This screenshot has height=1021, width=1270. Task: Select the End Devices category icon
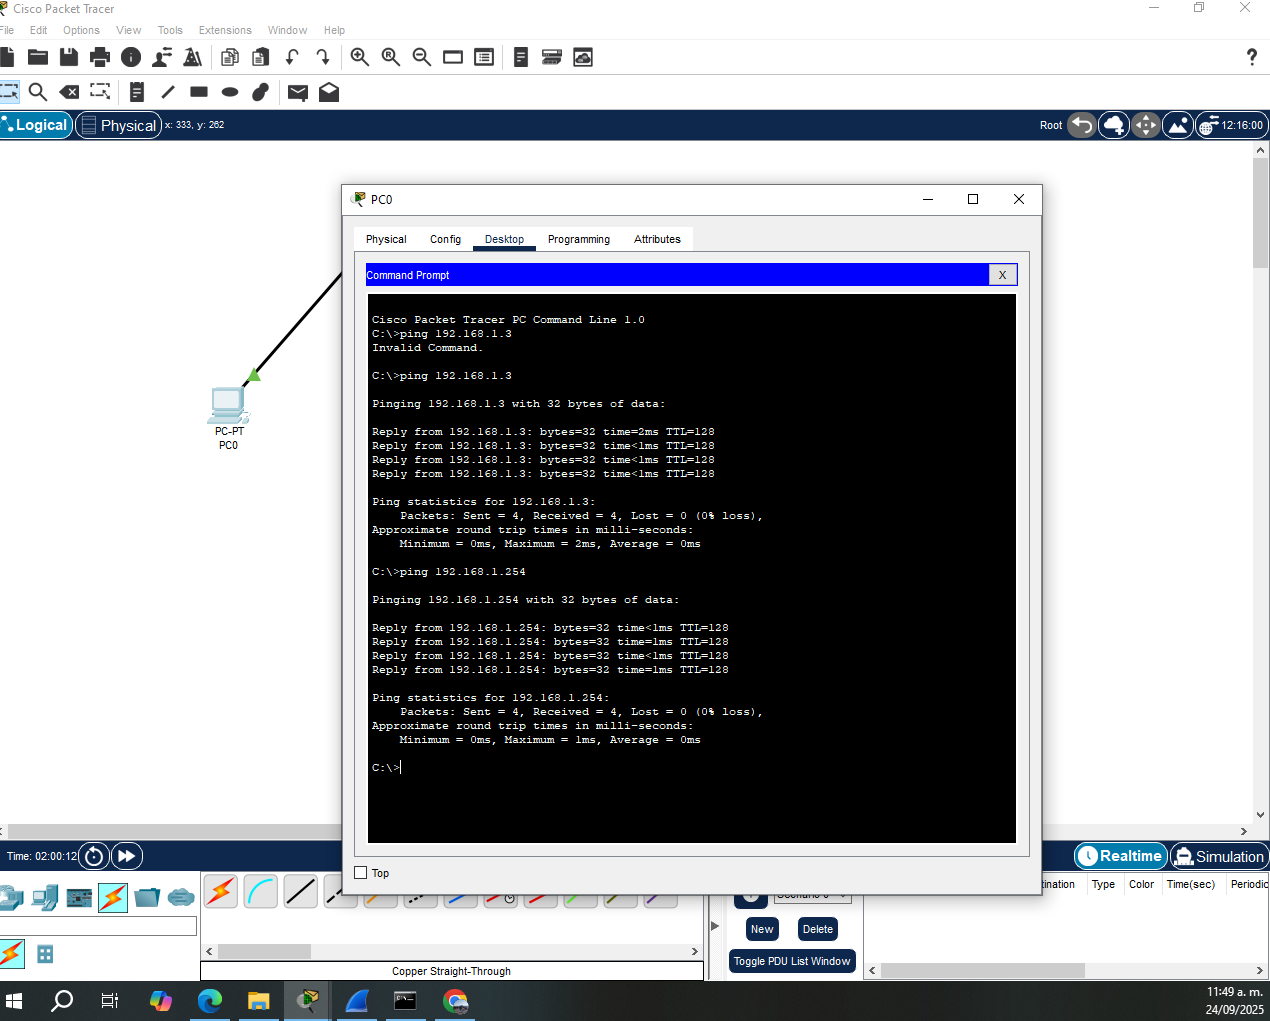click(x=45, y=897)
